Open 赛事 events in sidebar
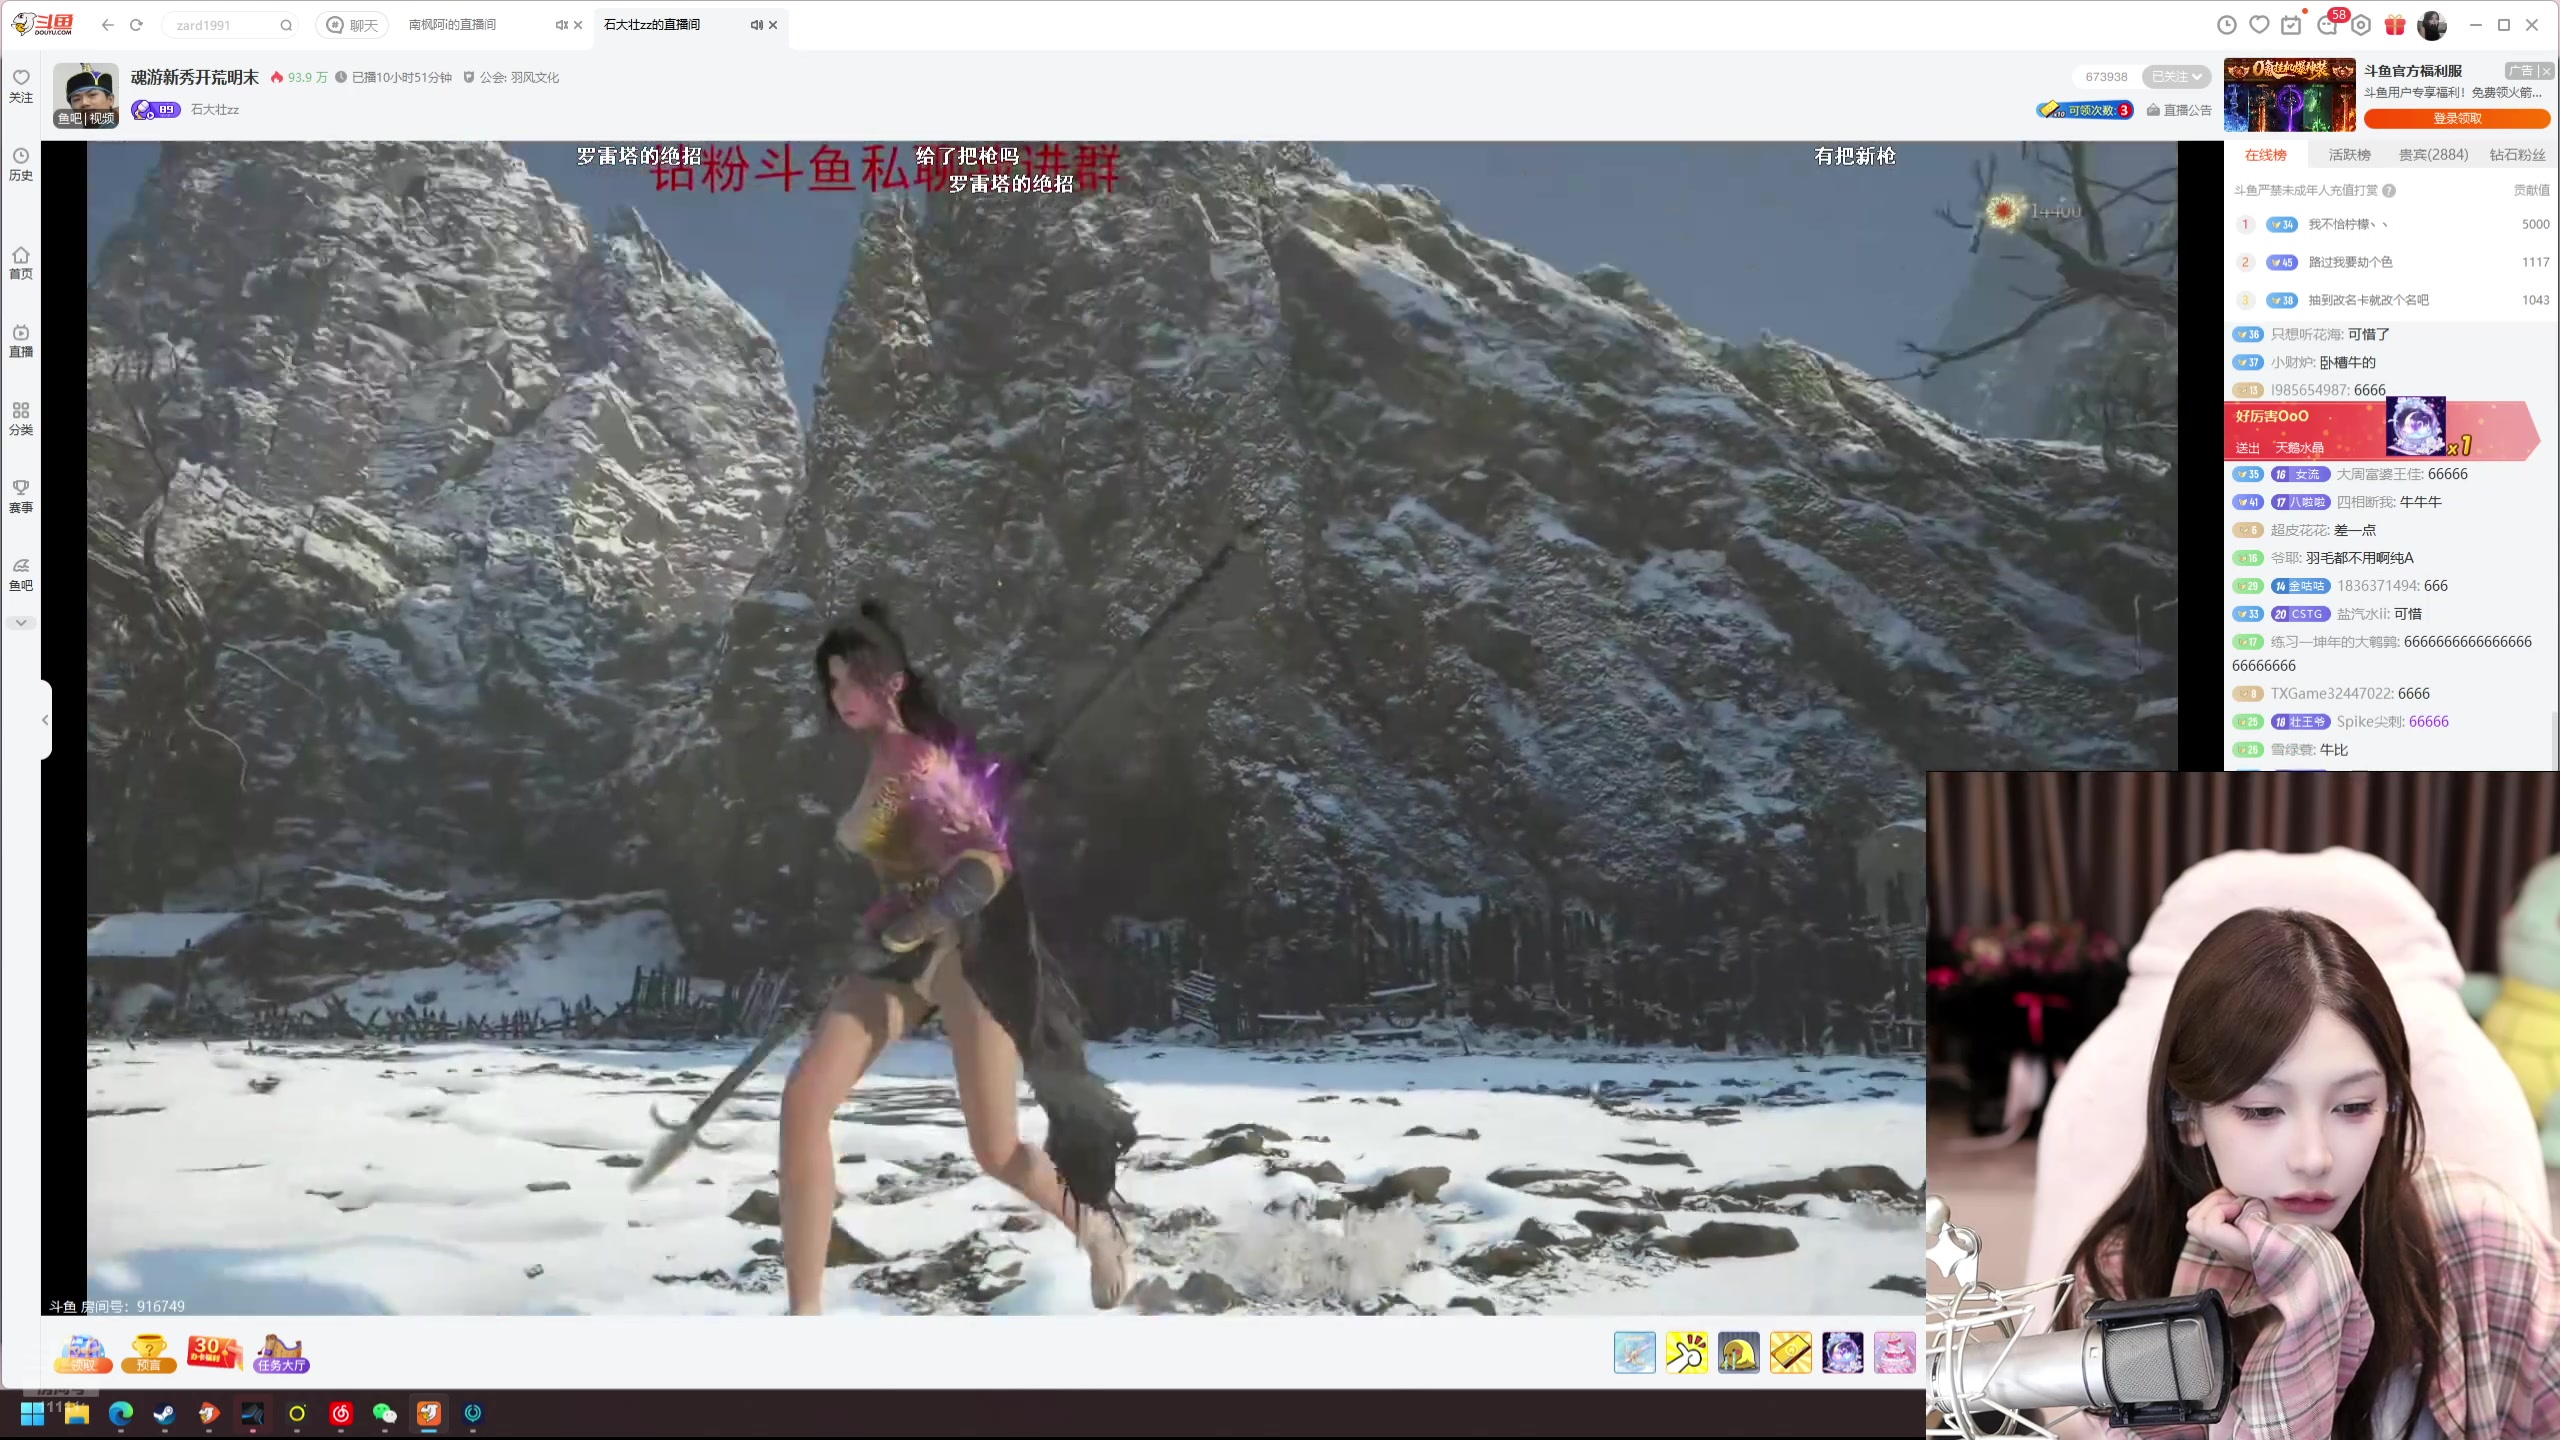The height and width of the screenshot is (1440, 2560). (x=21, y=497)
